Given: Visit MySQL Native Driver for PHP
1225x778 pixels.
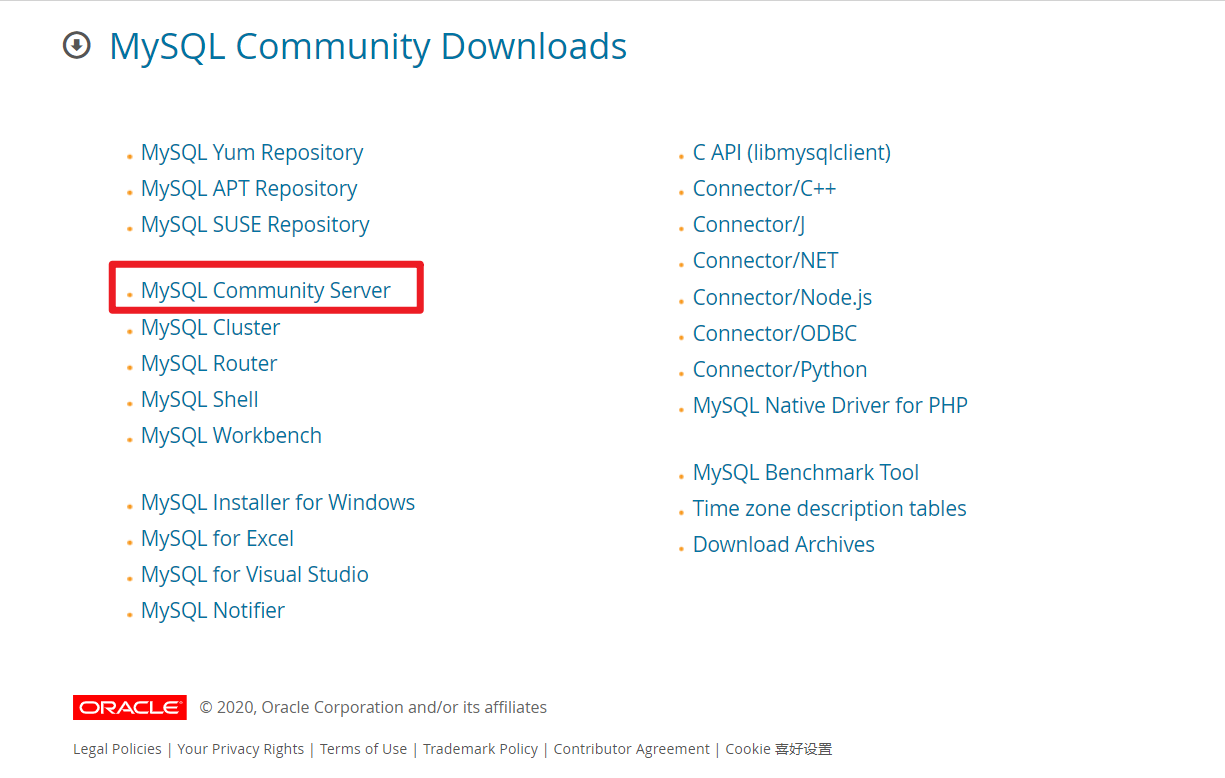Looking at the screenshot, I should coord(830,406).
